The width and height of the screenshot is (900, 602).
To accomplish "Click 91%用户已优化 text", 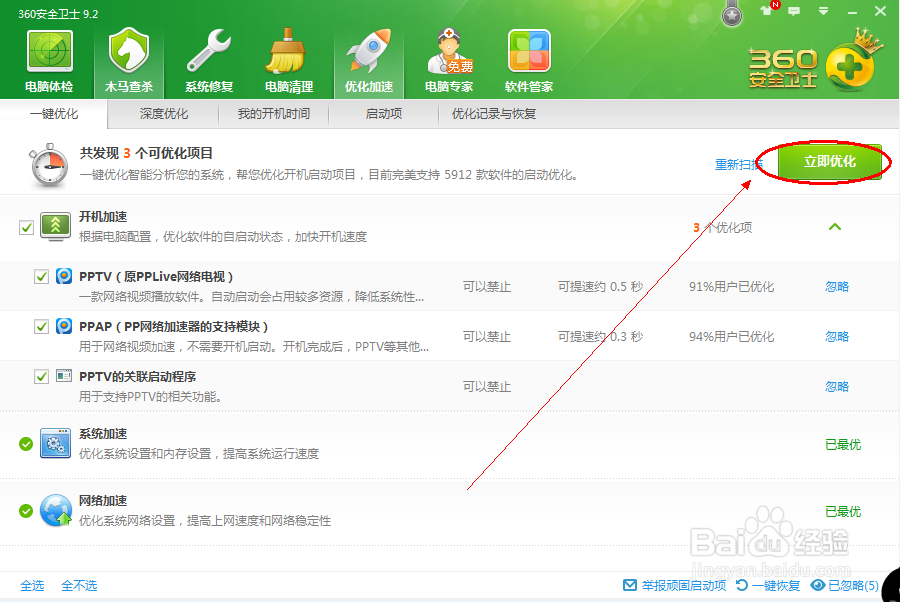I will click(x=731, y=286).
